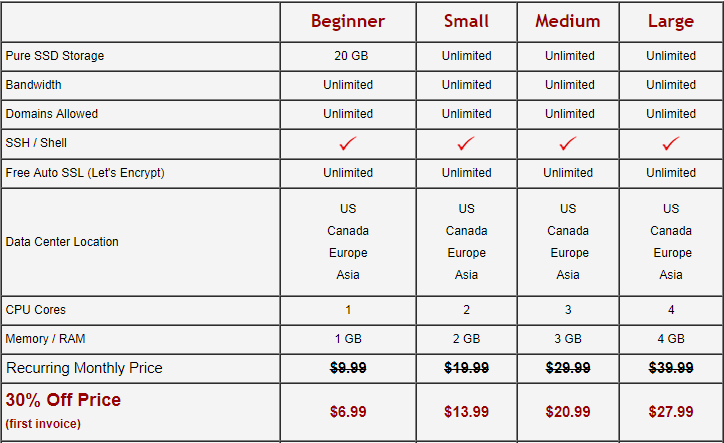This screenshot has width=724, height=443.
Task: Click the $13.99 discounted Small price
Action: pos(466,411)
